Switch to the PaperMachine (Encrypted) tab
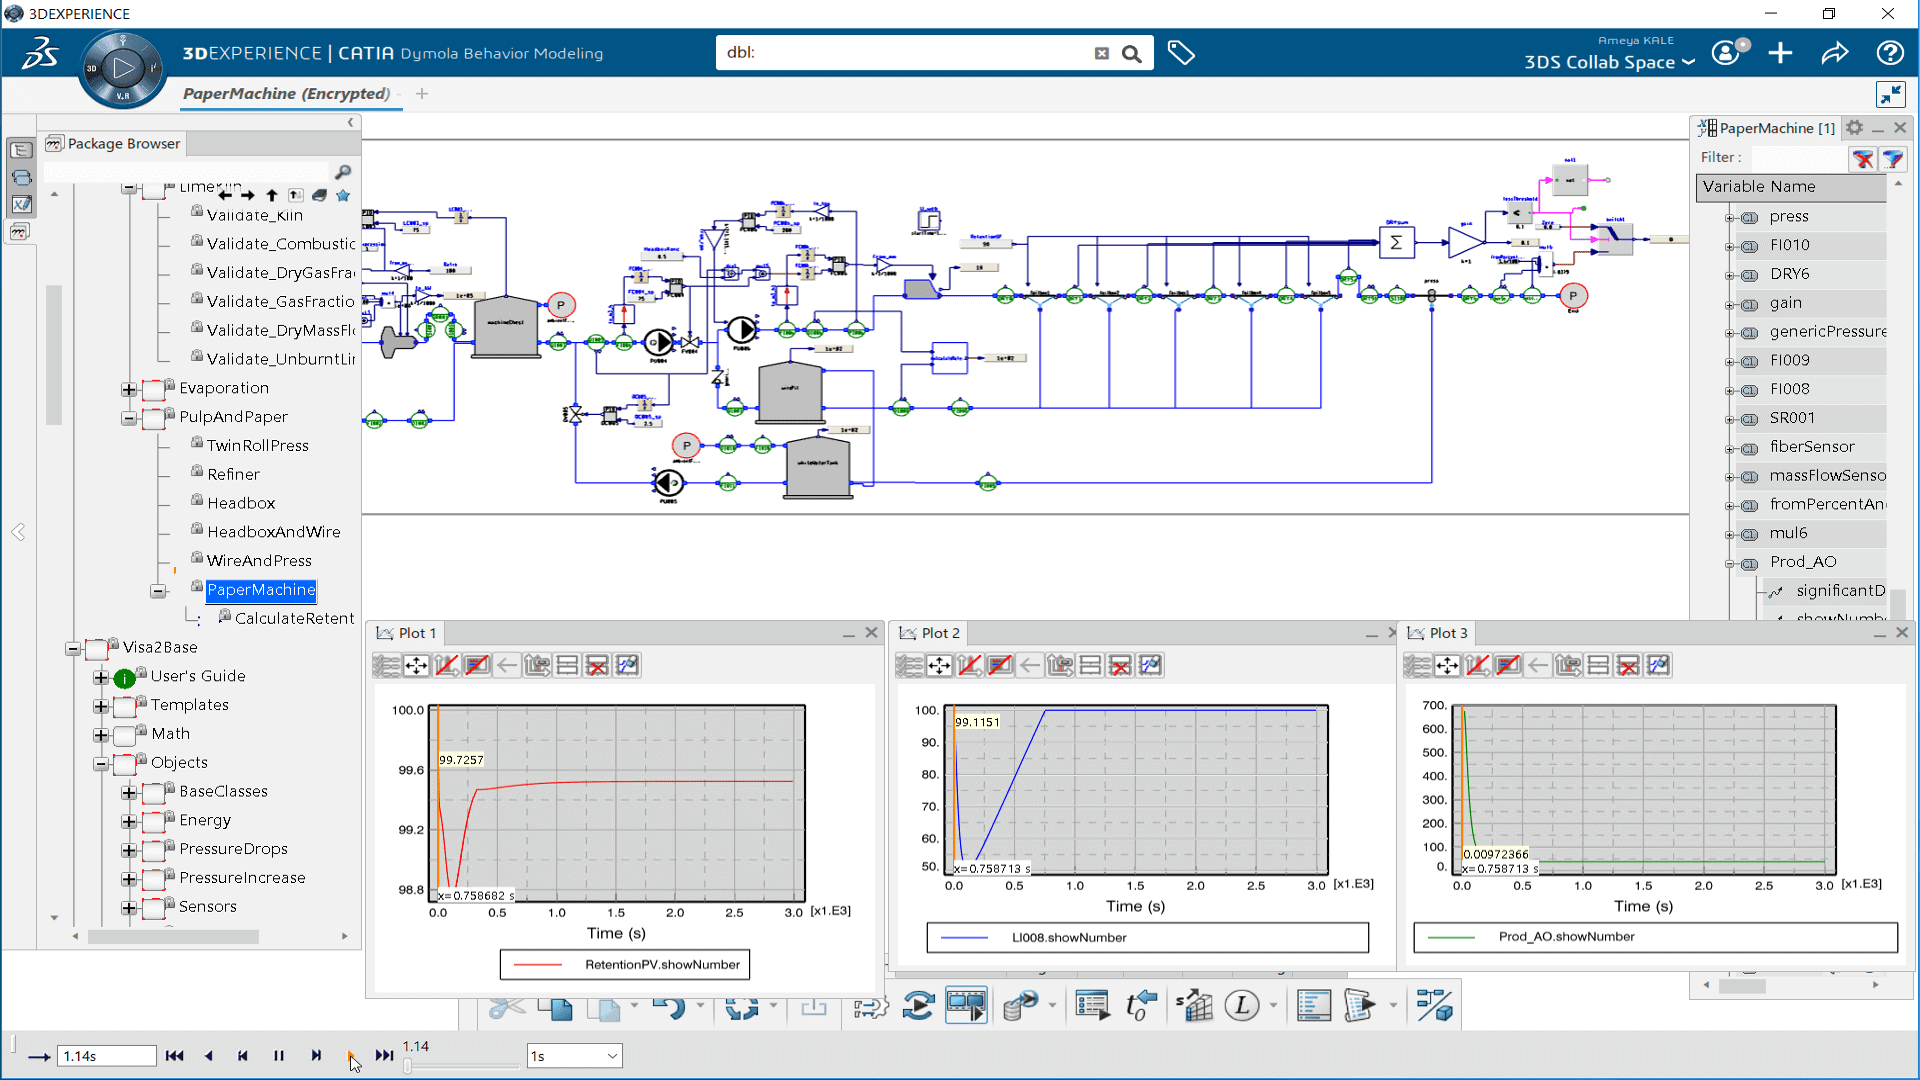Image resolution: width=1920 pixels, height=1080 pixels. [286, 94]
